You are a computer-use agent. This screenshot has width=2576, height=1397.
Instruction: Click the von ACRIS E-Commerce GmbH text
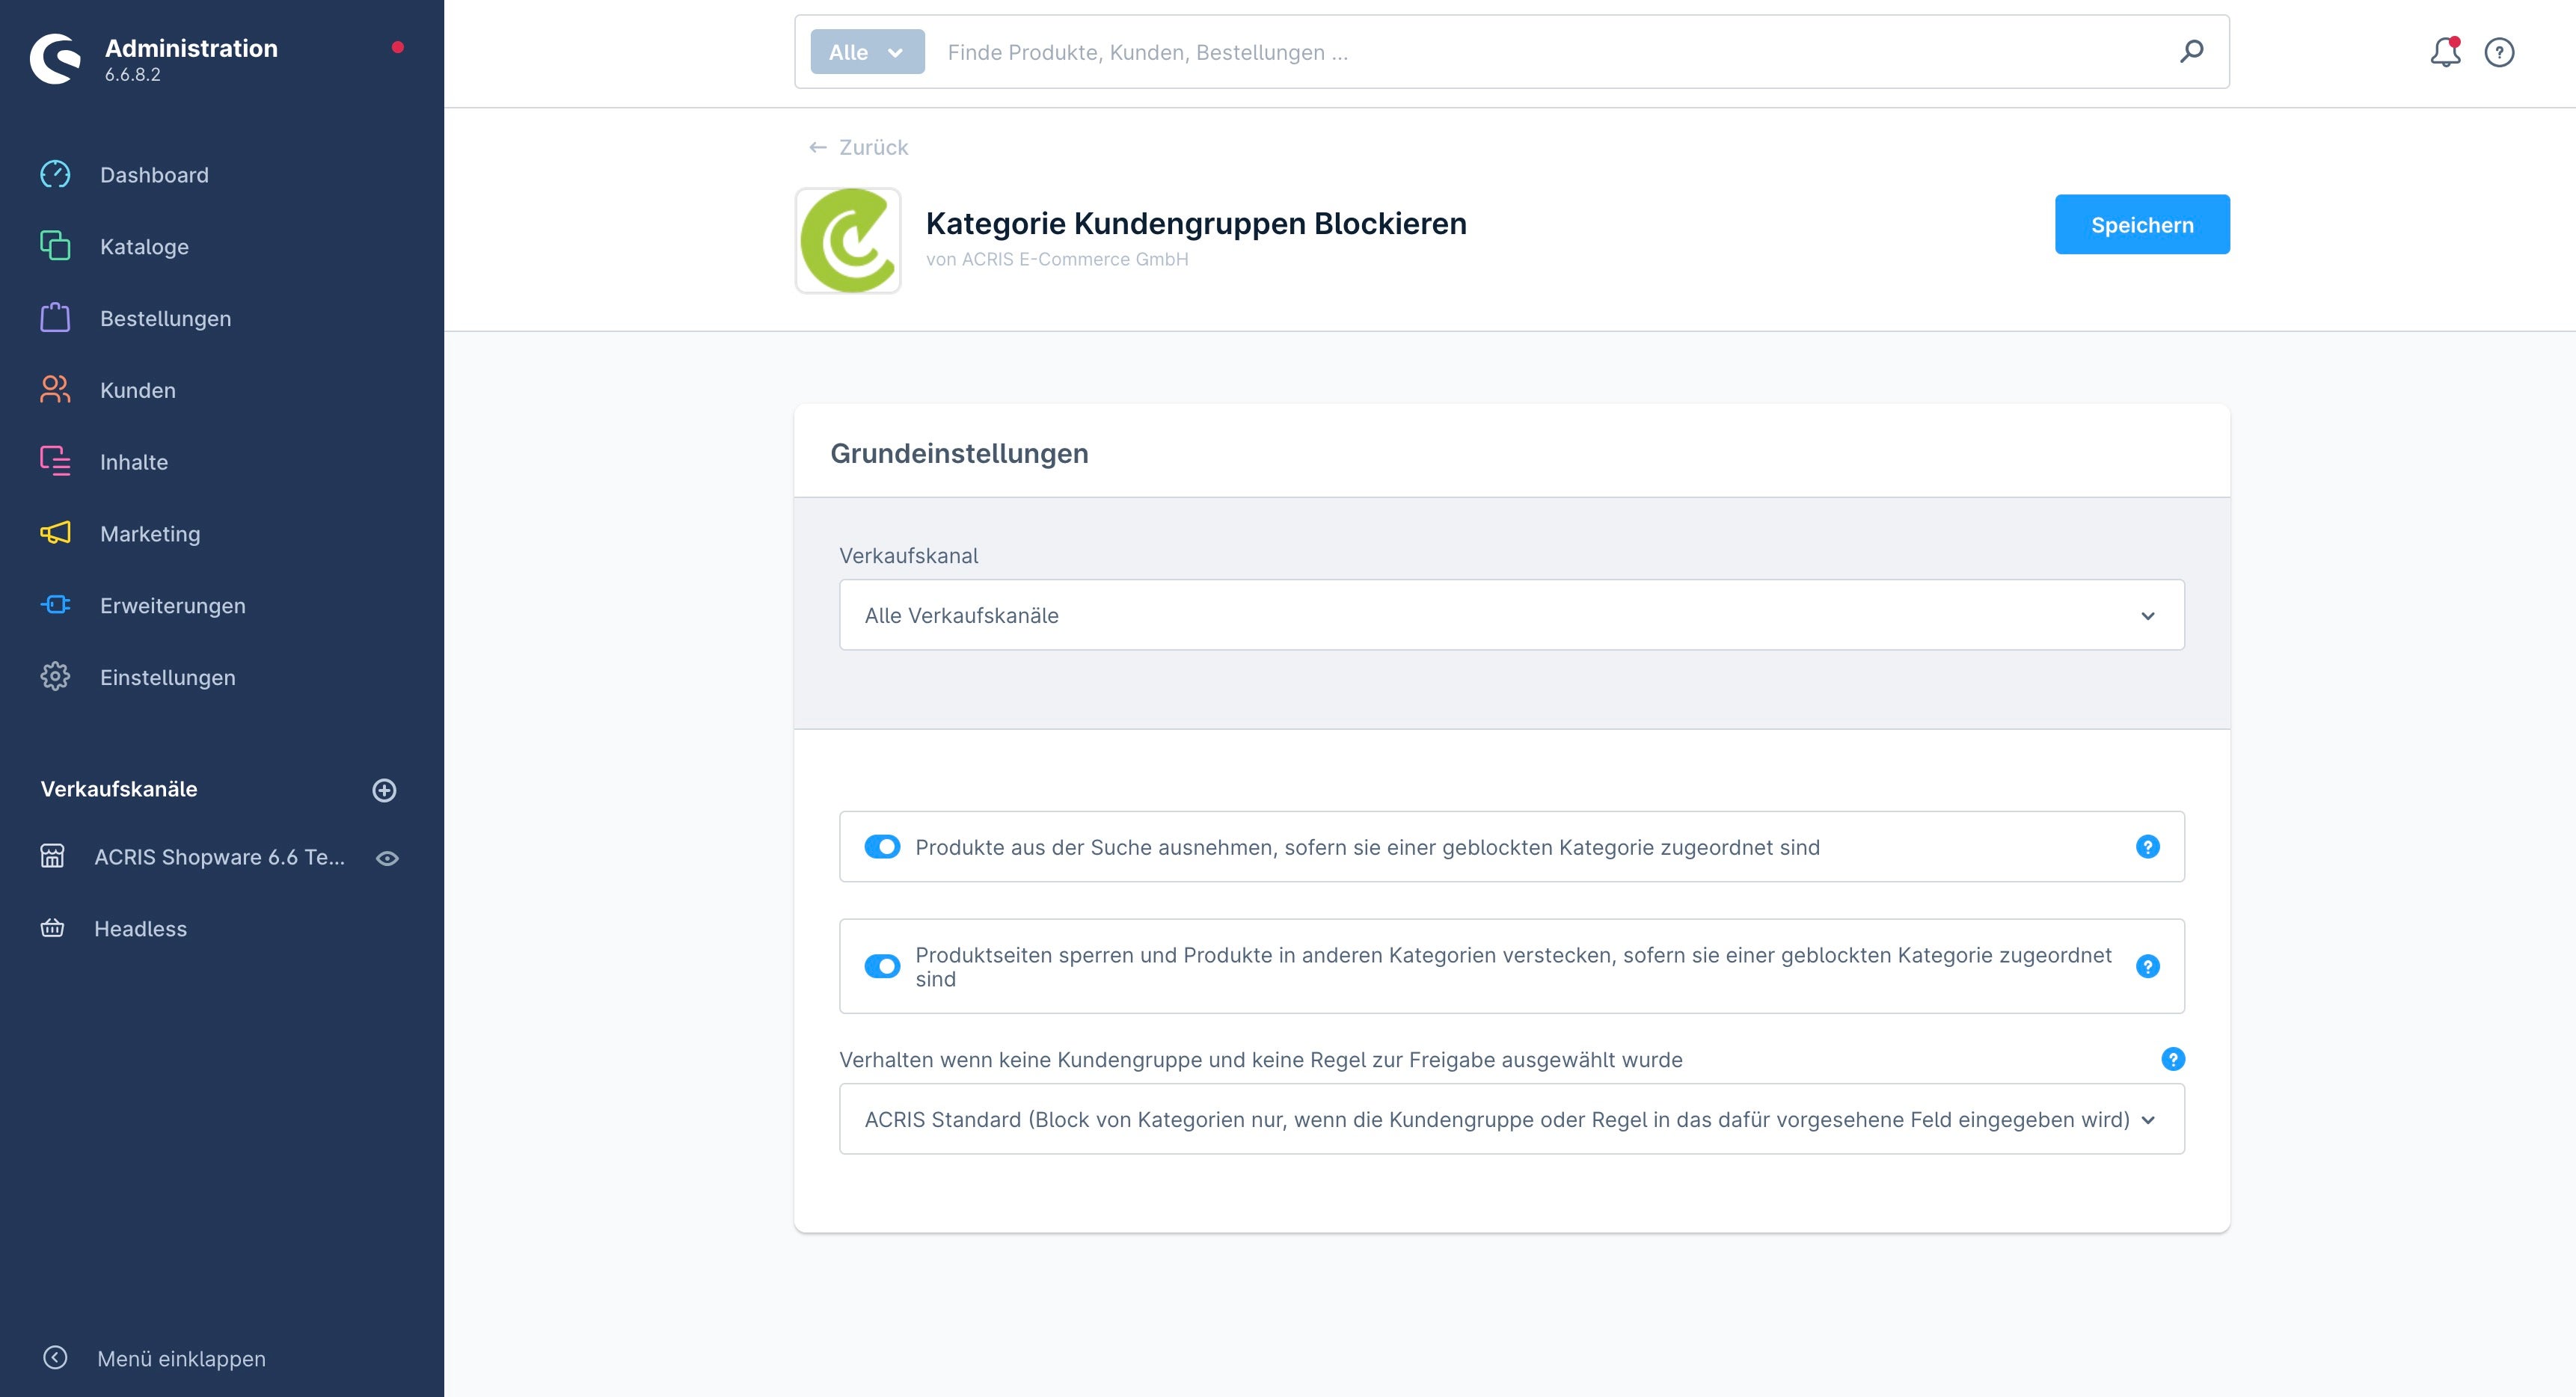click(1057, 259)
